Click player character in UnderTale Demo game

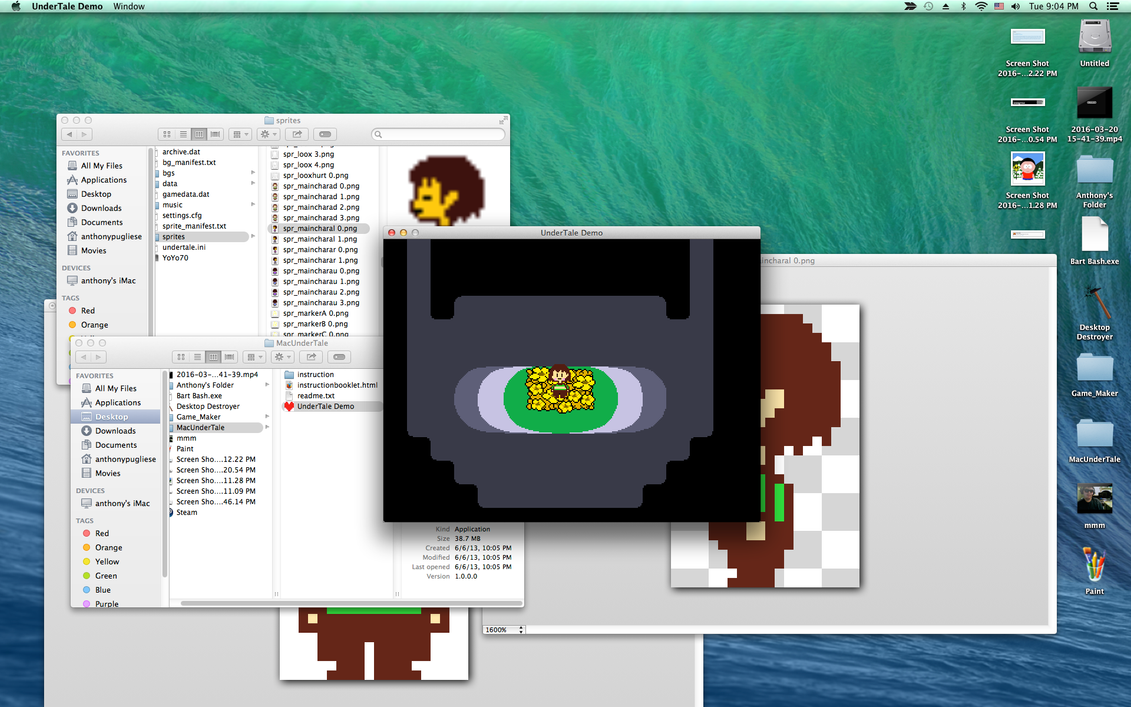tap(560, 382)
